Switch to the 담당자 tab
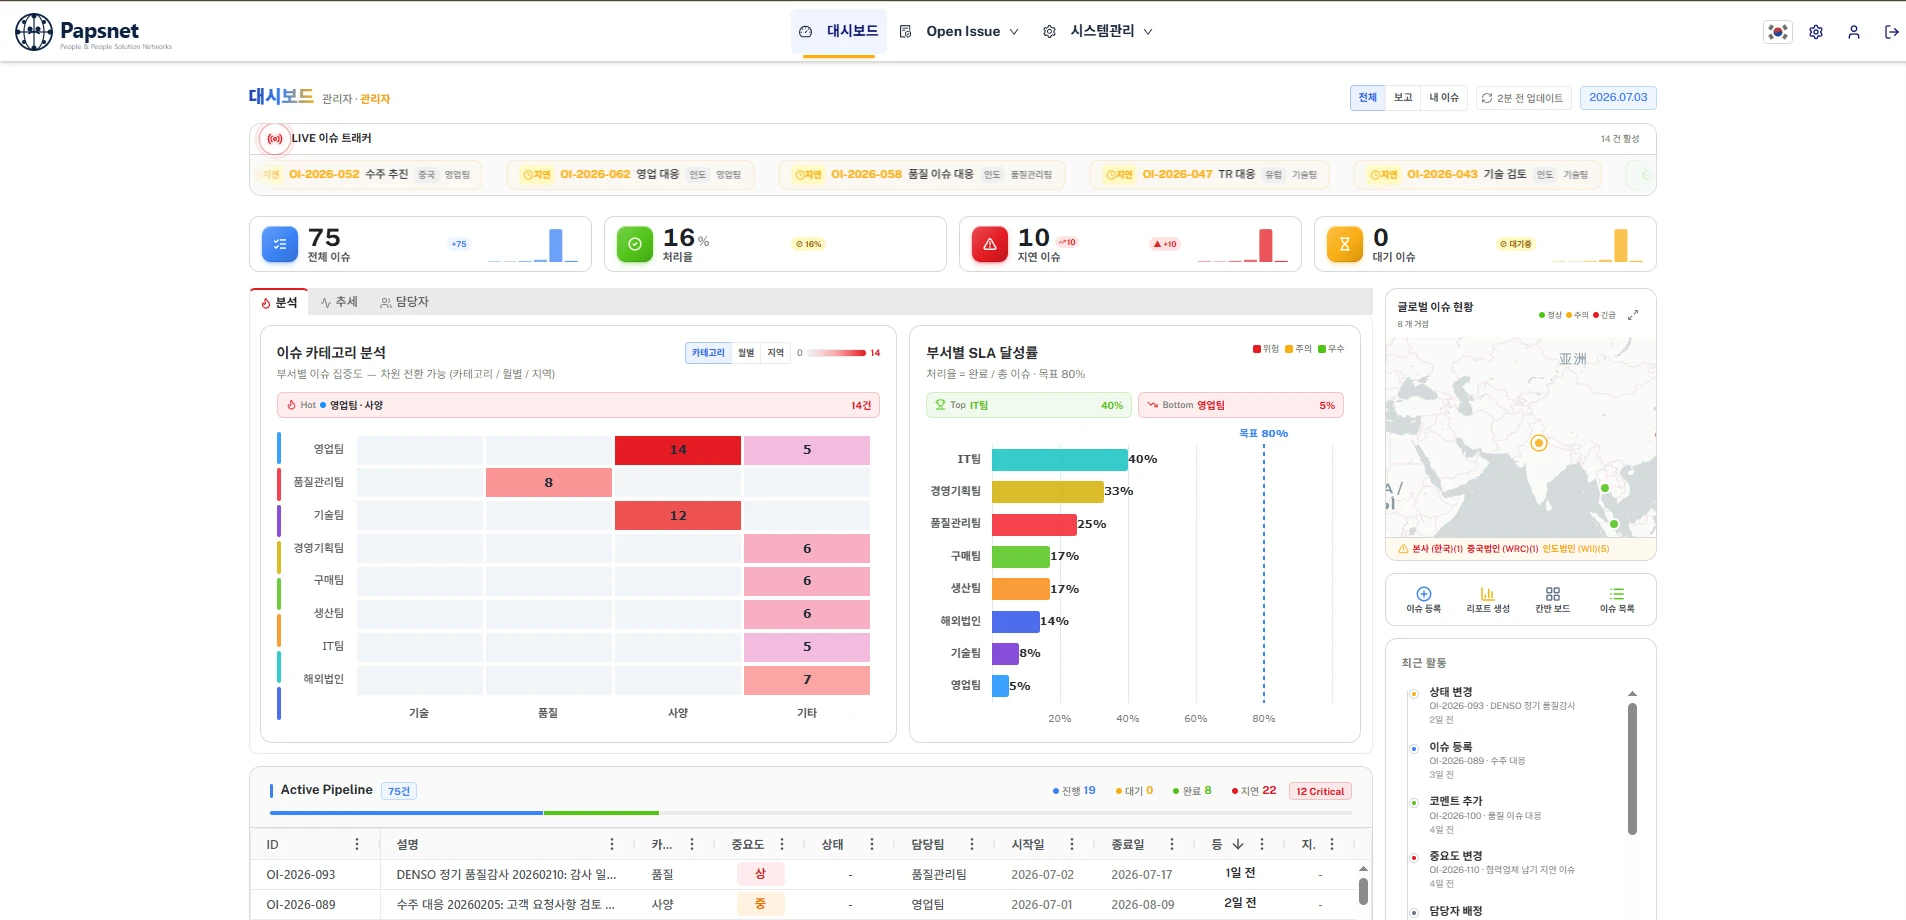The height and width of the screenshot is (920, 1906). click(x=404, y=302)
